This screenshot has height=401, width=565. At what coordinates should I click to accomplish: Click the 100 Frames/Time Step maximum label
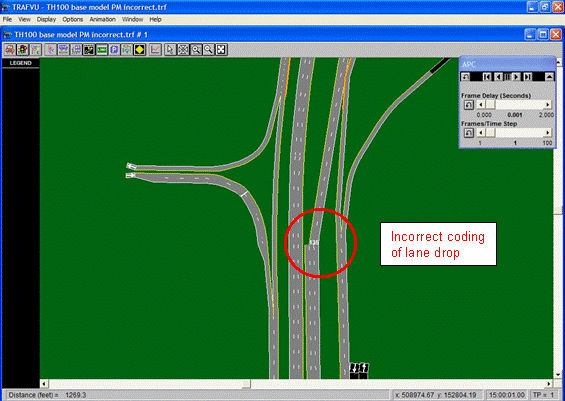point(547,143)
